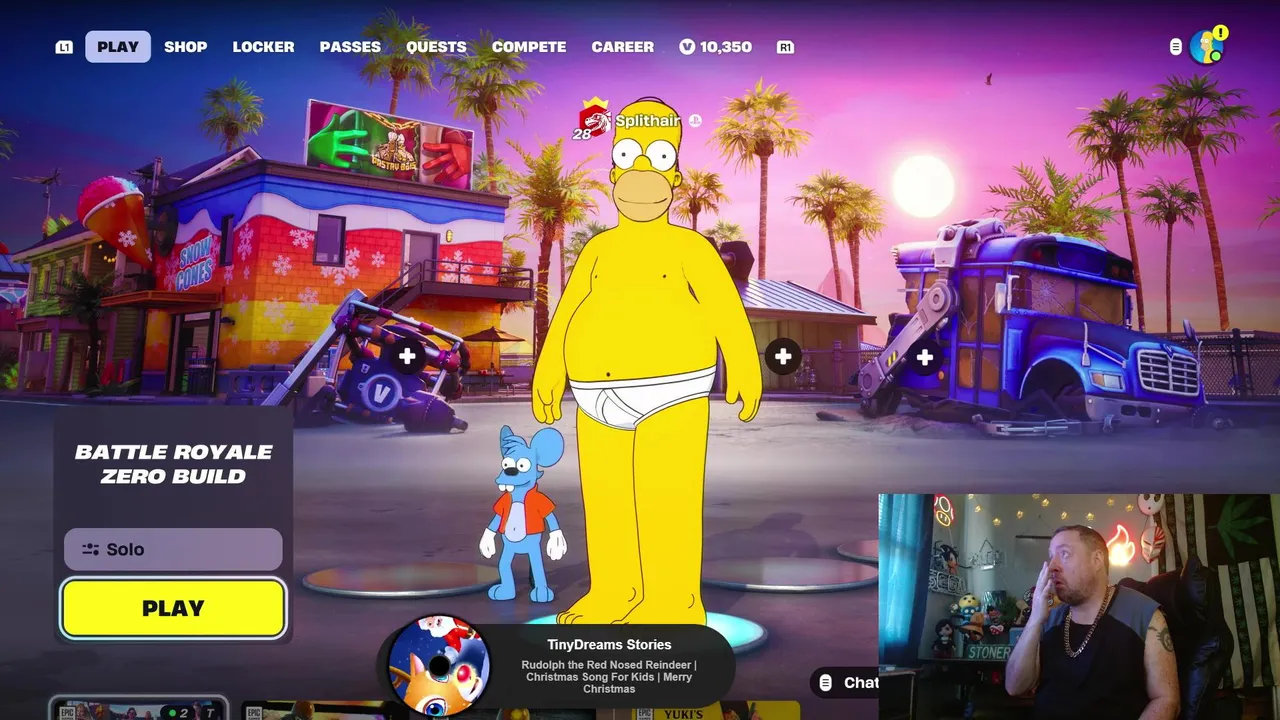Viewport: 1280px width, 720px height.
Task: Click the L1 shoulder button indicator
Action: point(64,47)
